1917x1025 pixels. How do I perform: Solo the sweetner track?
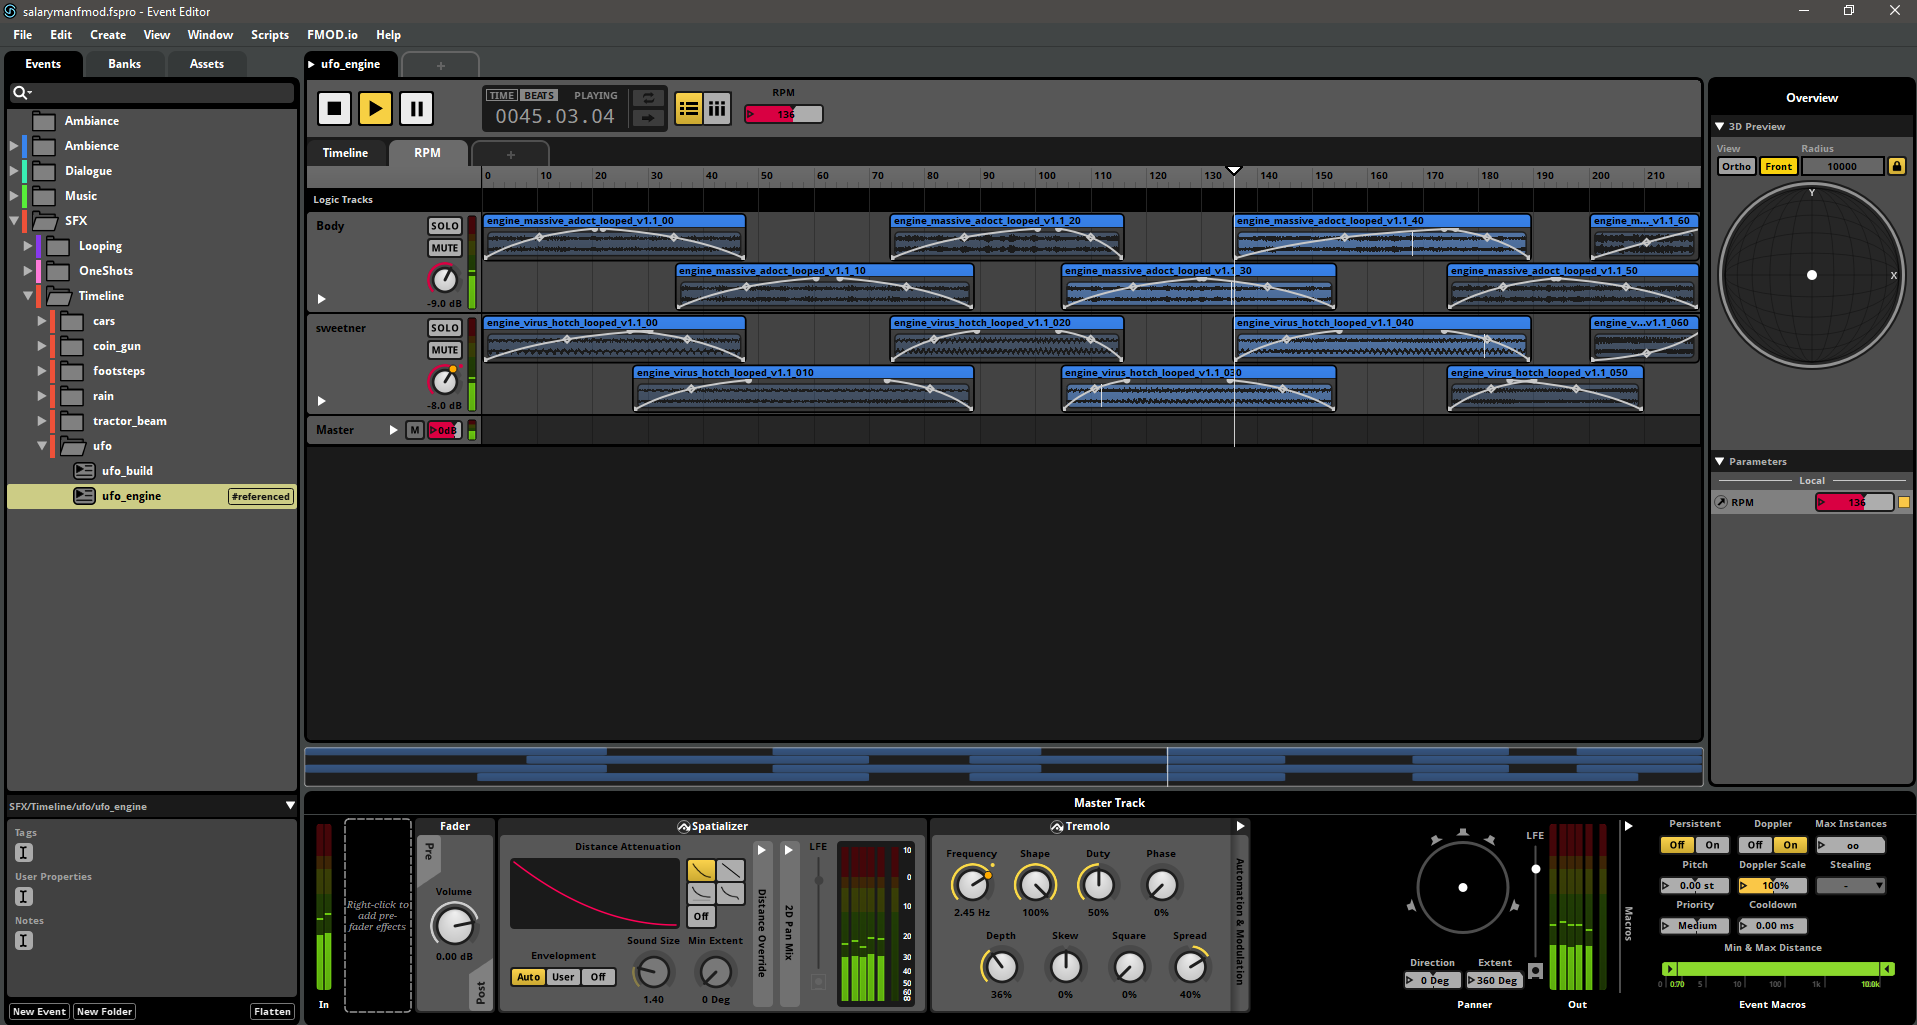click(x=445, y=328)
